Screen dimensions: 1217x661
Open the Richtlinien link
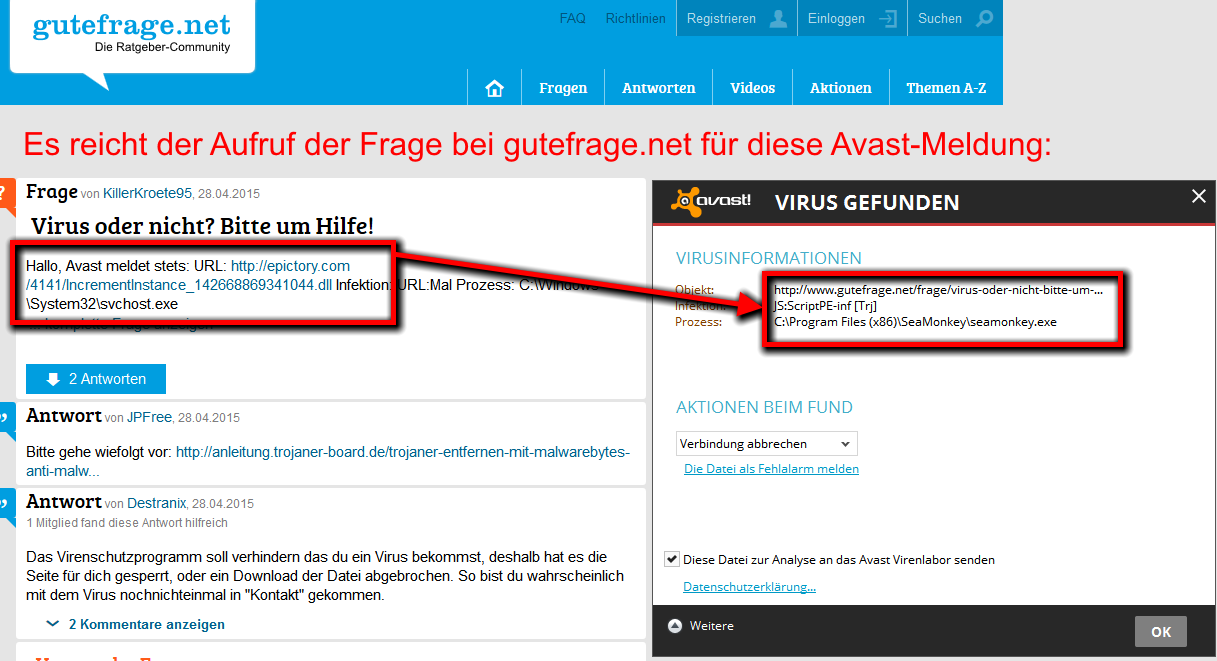click(x=635, y=18)
